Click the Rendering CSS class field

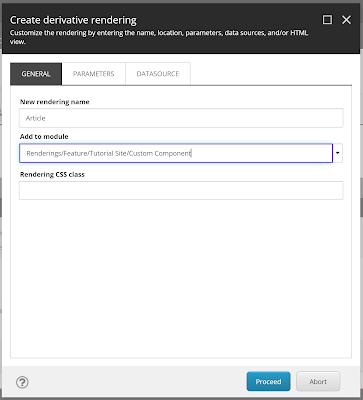(181, 190)
